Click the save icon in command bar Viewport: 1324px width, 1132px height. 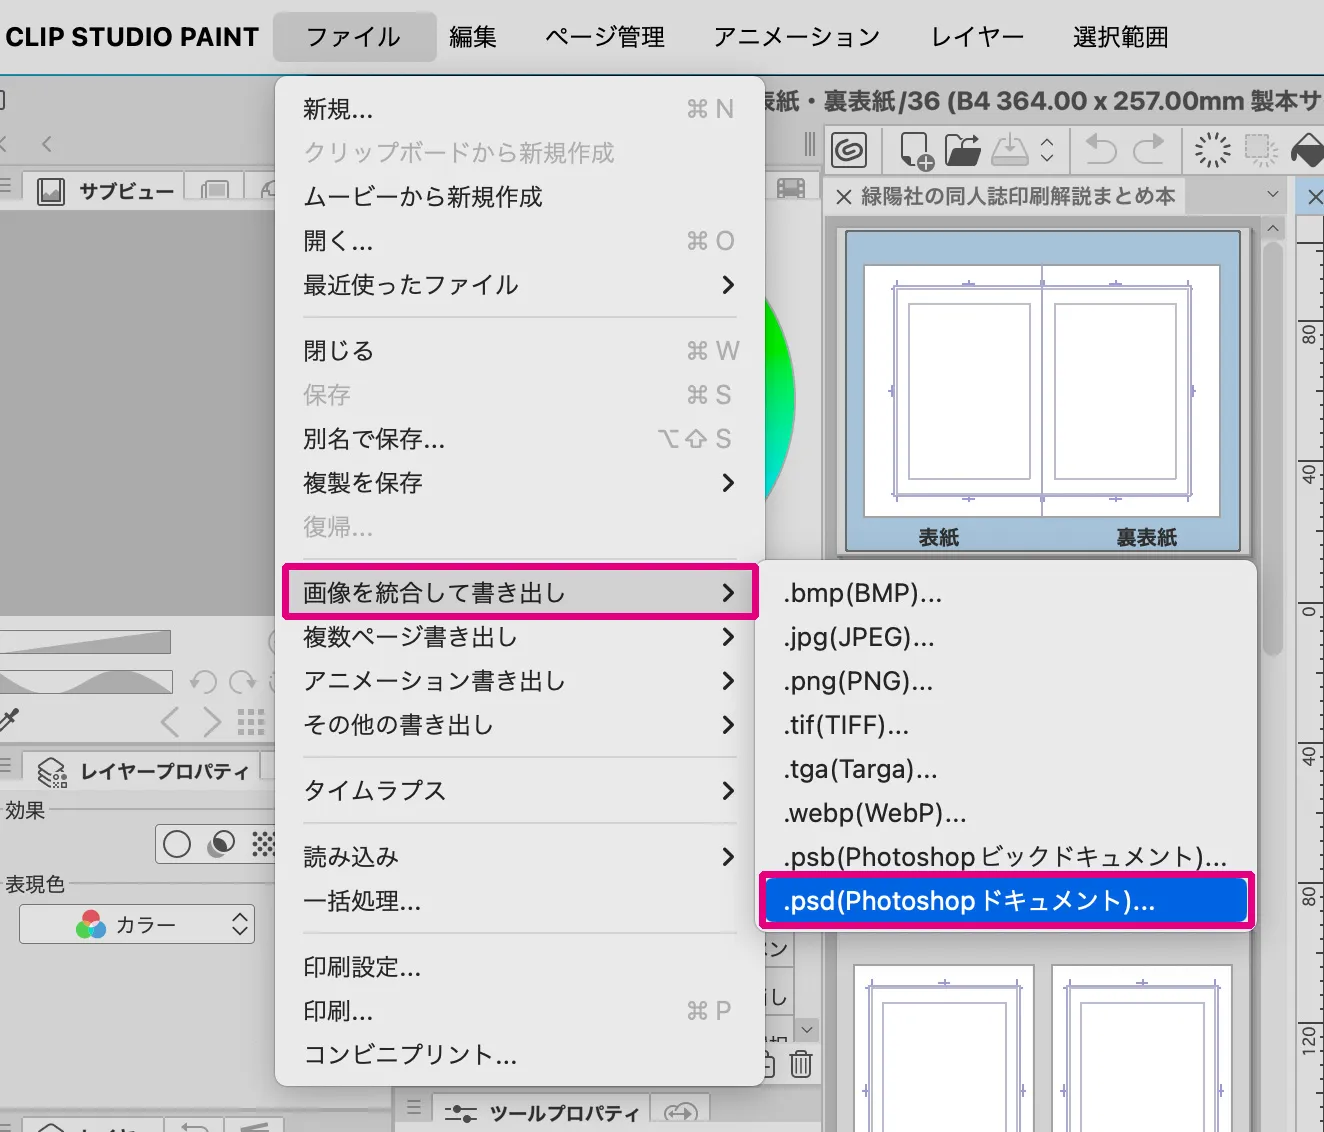1010,150
